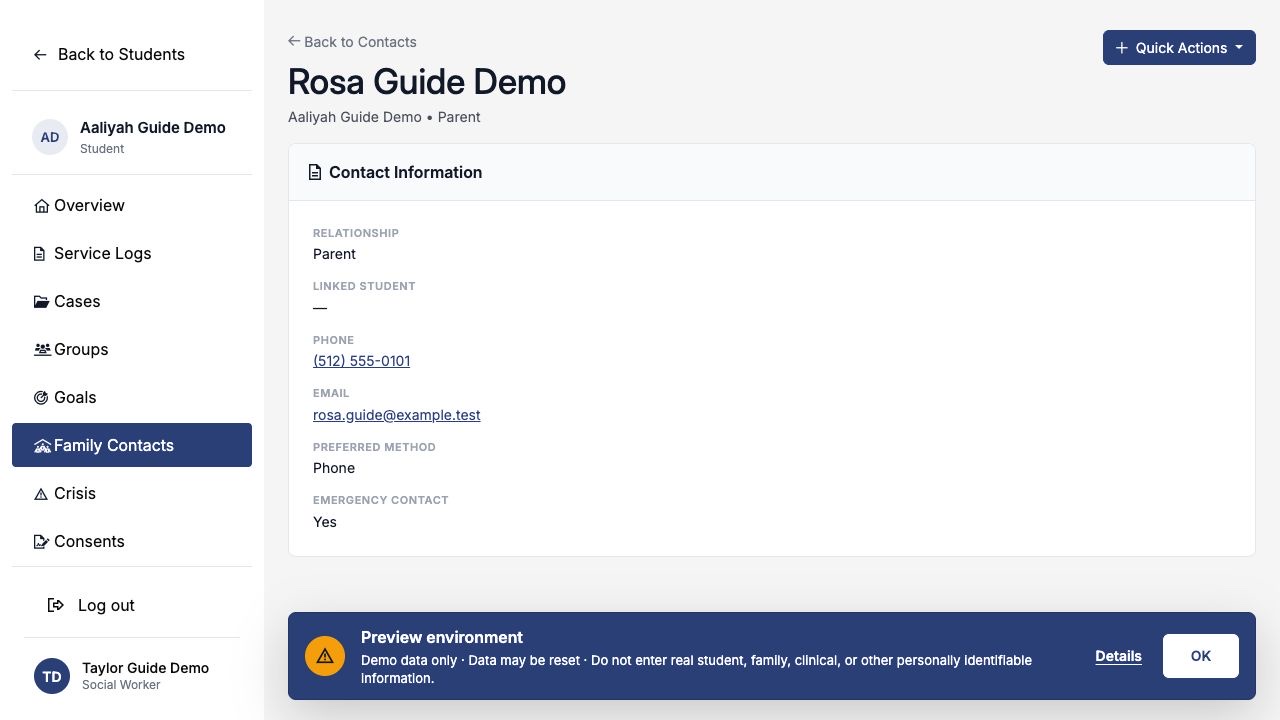Select Family Contacts in sidebar

(132, 445)
